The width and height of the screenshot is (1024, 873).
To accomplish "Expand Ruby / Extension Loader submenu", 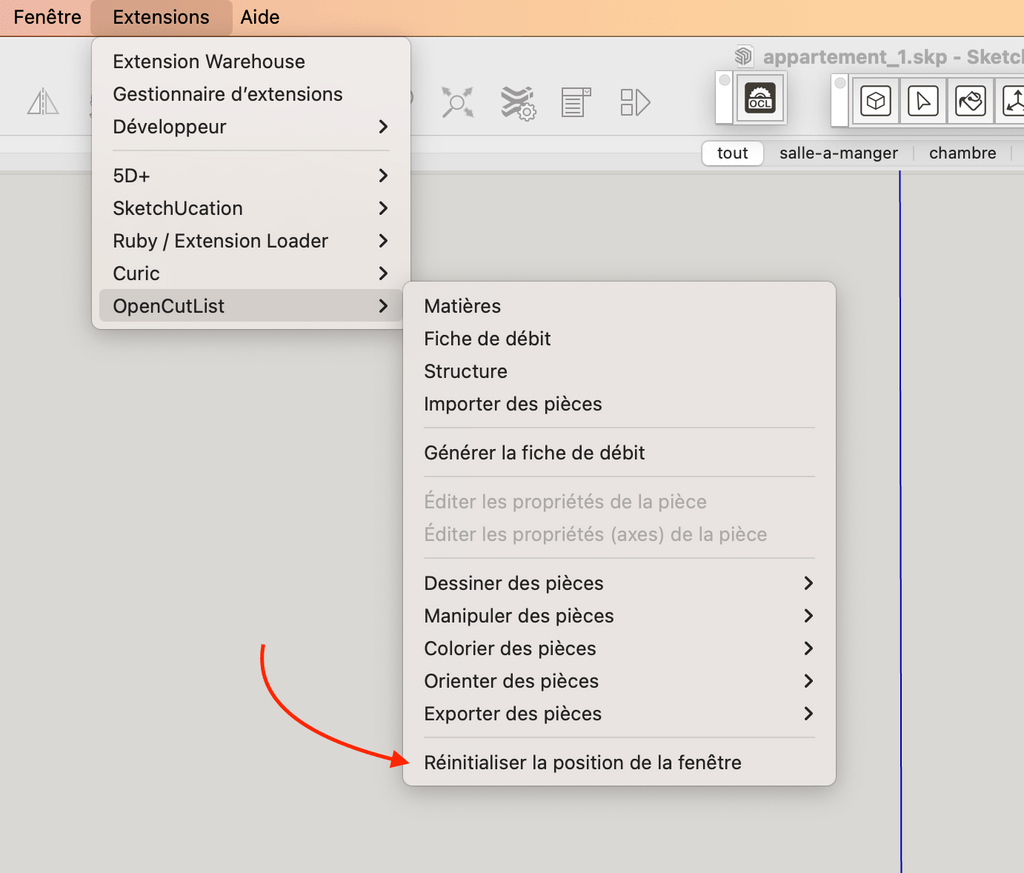I will pyautogui.click(x=251, y=241).
